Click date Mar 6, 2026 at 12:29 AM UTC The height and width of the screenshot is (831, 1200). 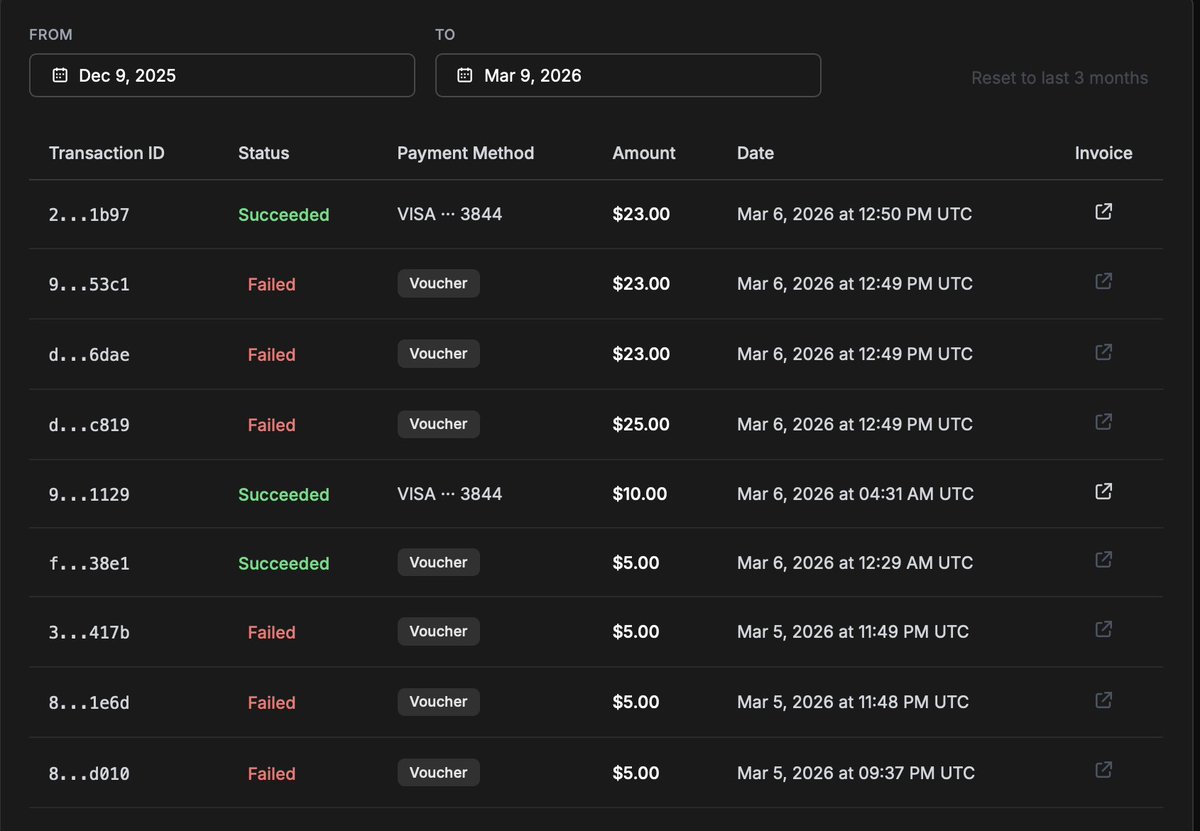tap(855, 563)
